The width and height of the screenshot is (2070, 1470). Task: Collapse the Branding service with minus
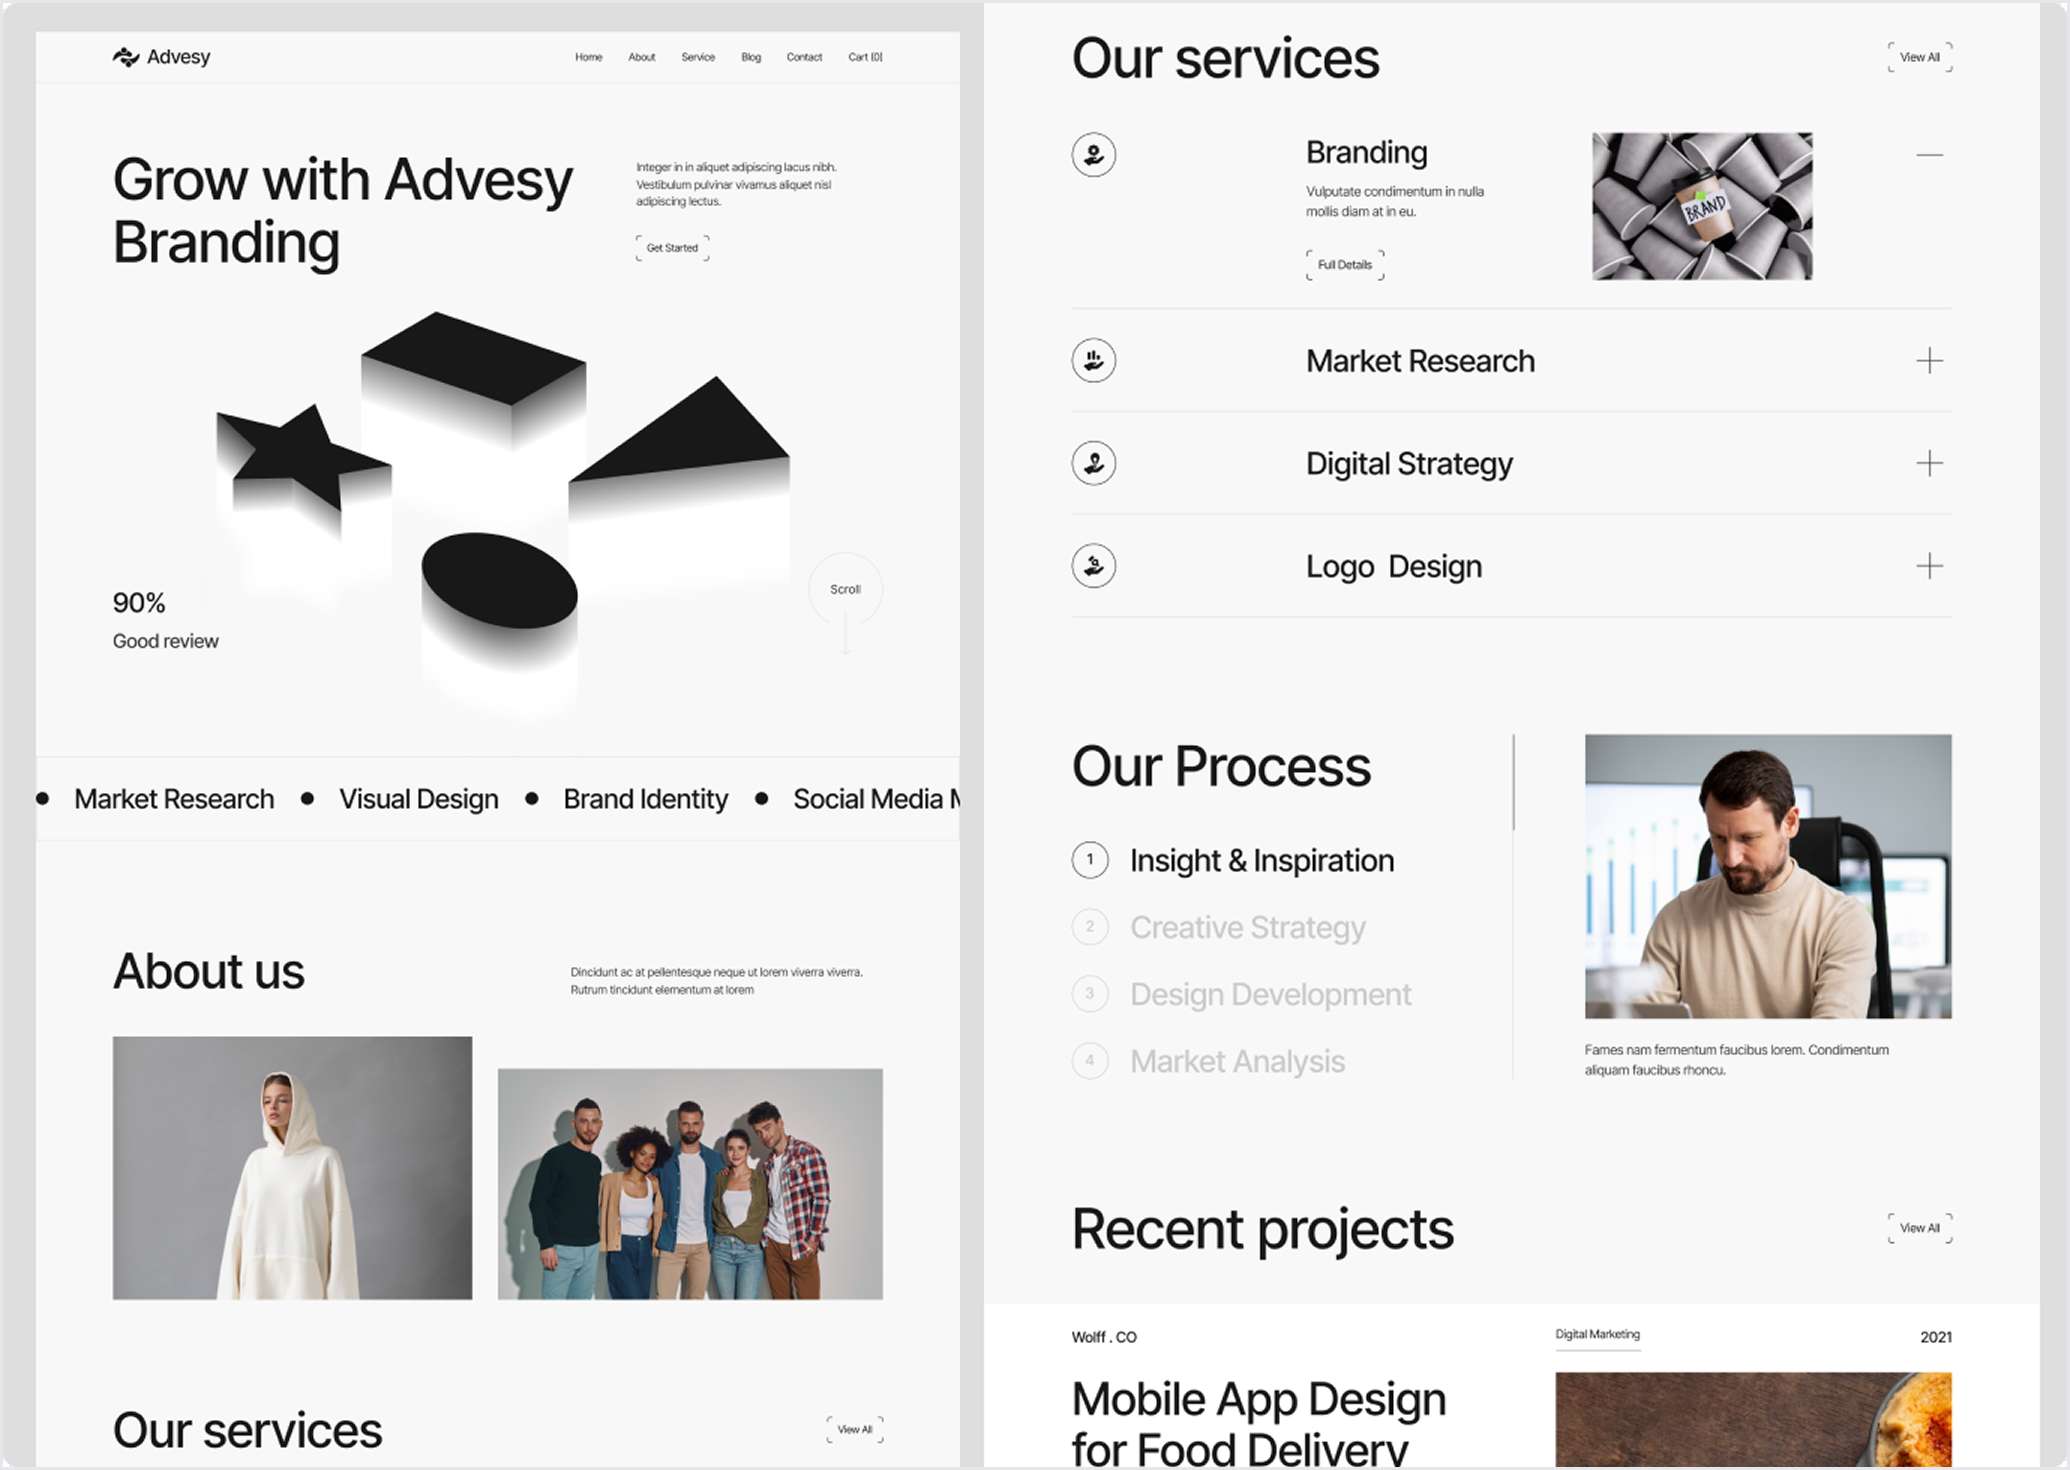click(1929, 155)
